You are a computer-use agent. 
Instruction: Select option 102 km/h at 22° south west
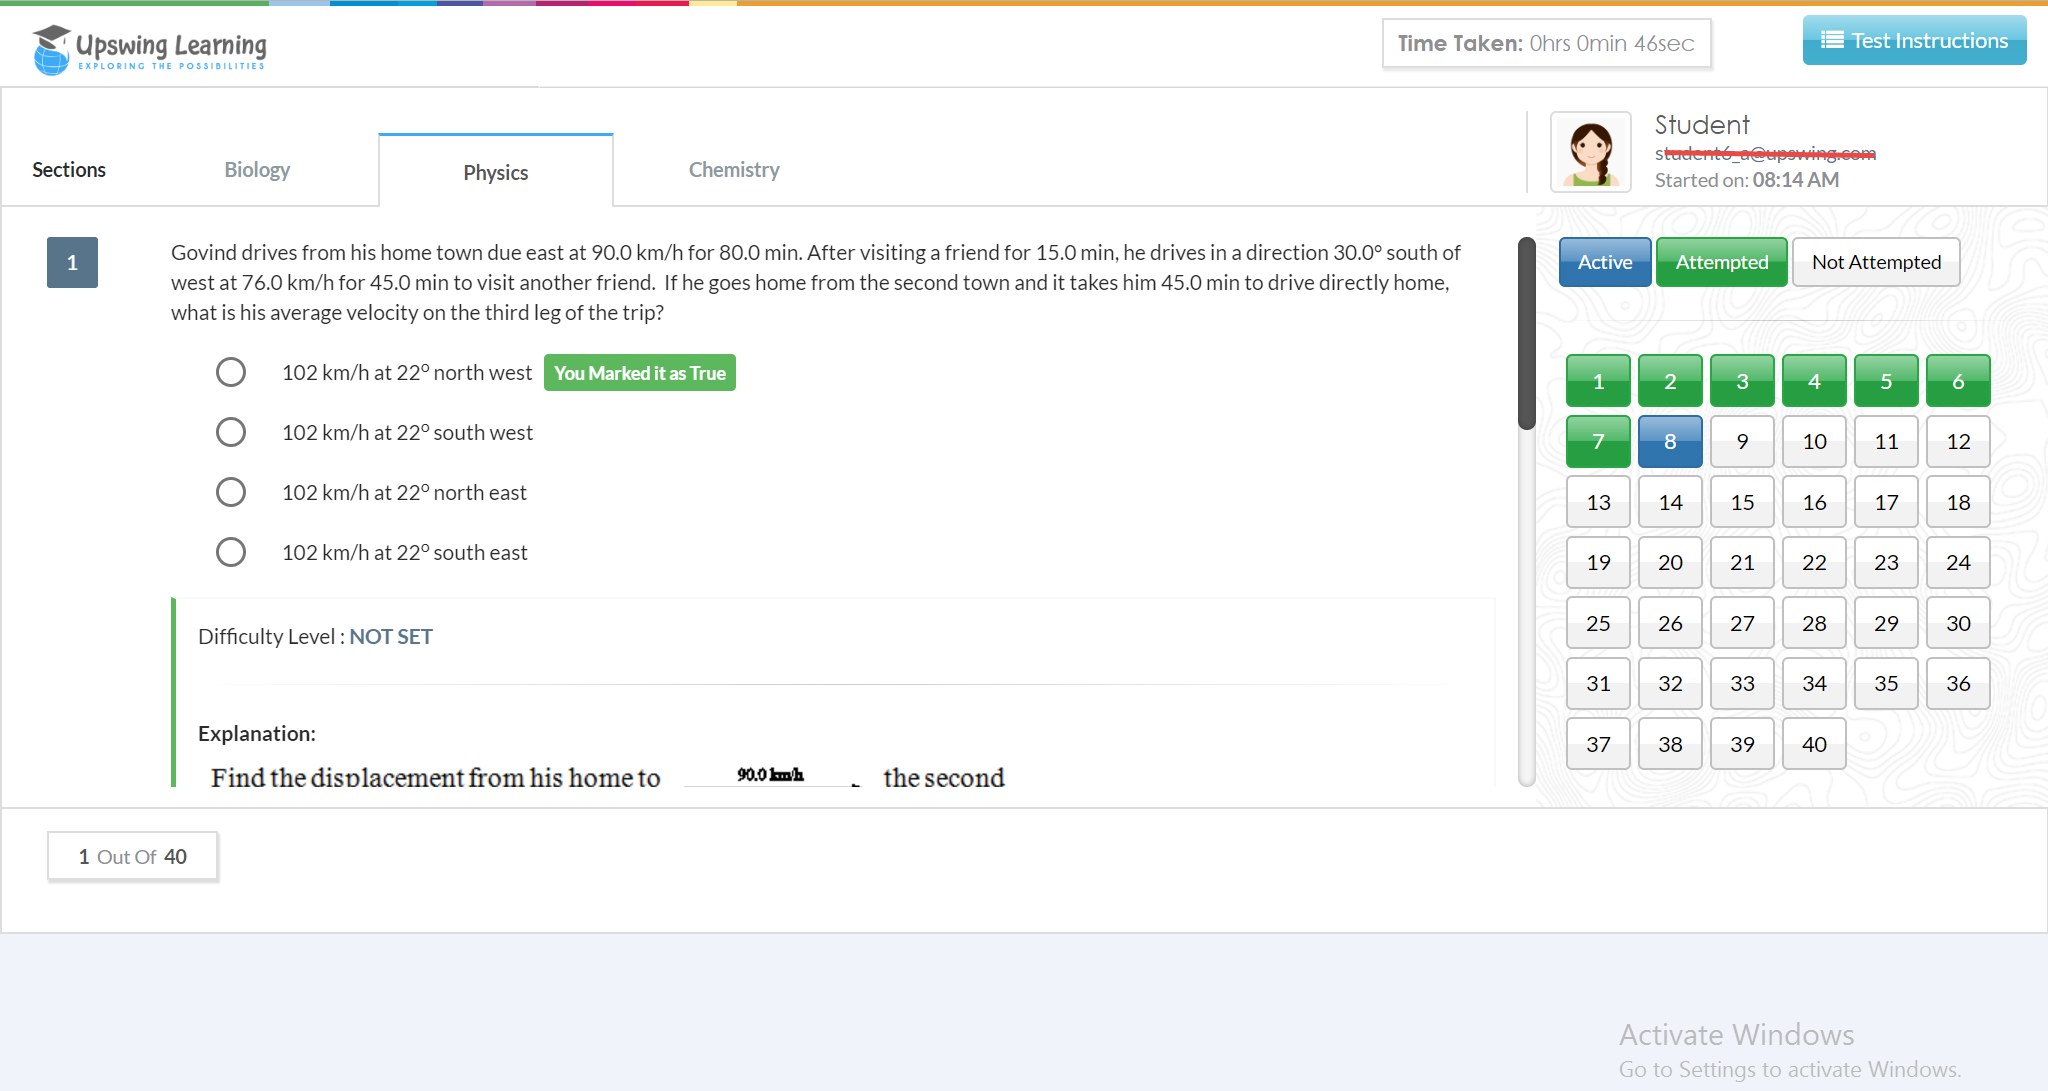click(231, 432)
